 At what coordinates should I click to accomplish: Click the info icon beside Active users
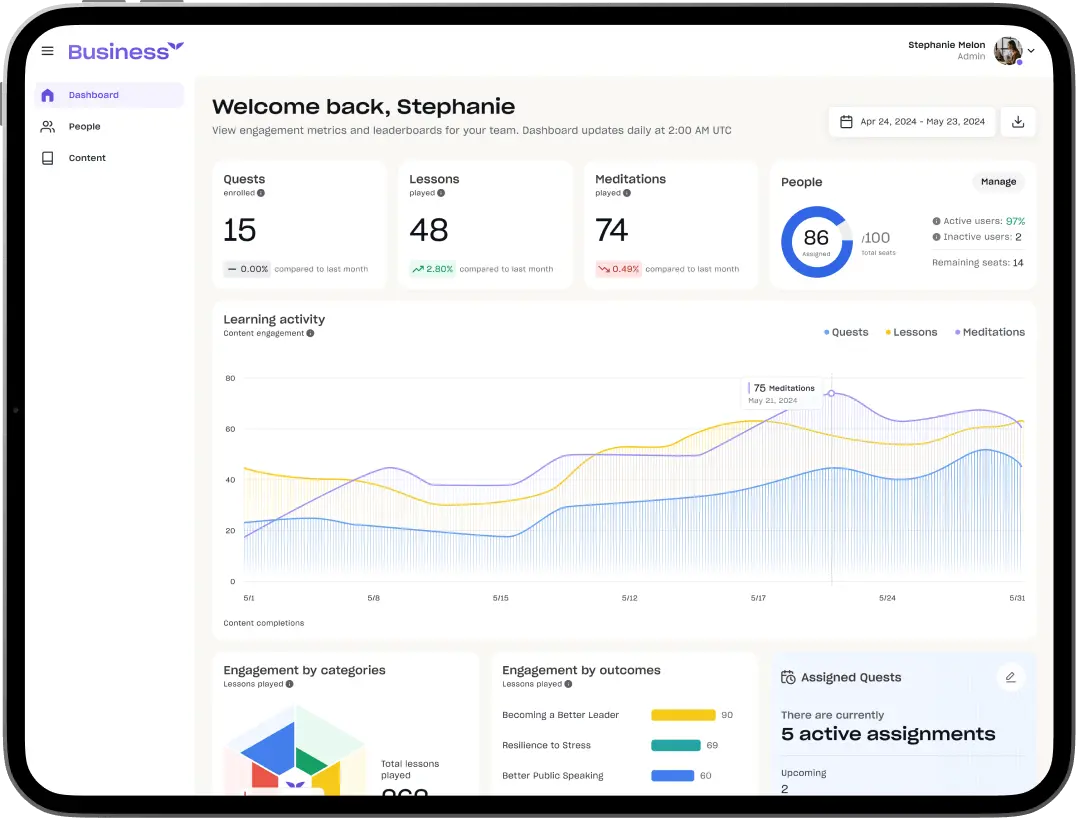click(936, 221)
